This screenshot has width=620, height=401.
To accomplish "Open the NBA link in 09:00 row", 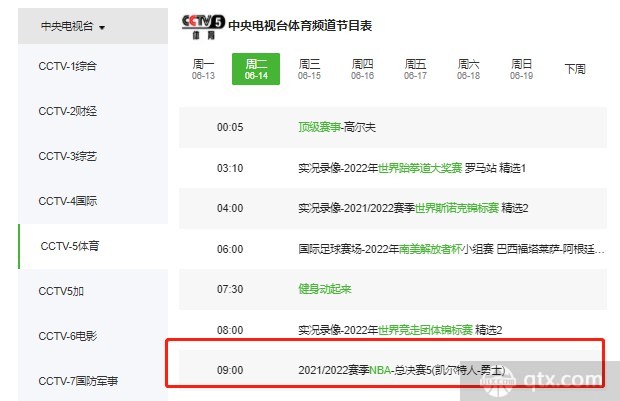I will (380, 371).
